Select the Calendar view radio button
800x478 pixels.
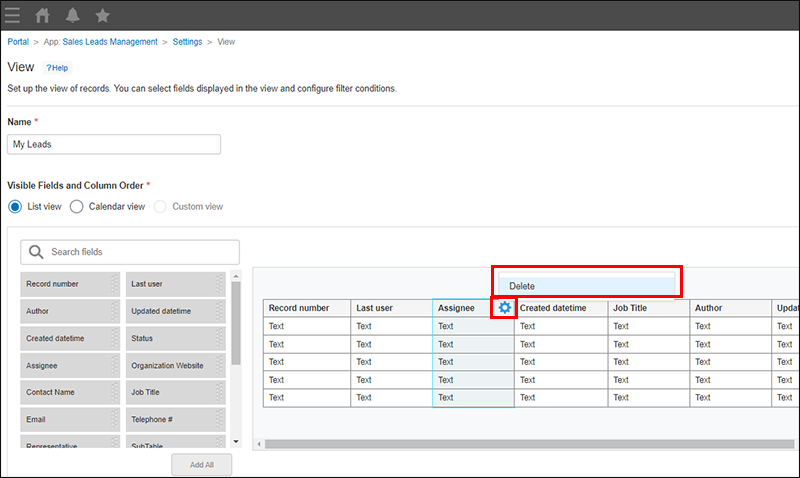(76, 207)
